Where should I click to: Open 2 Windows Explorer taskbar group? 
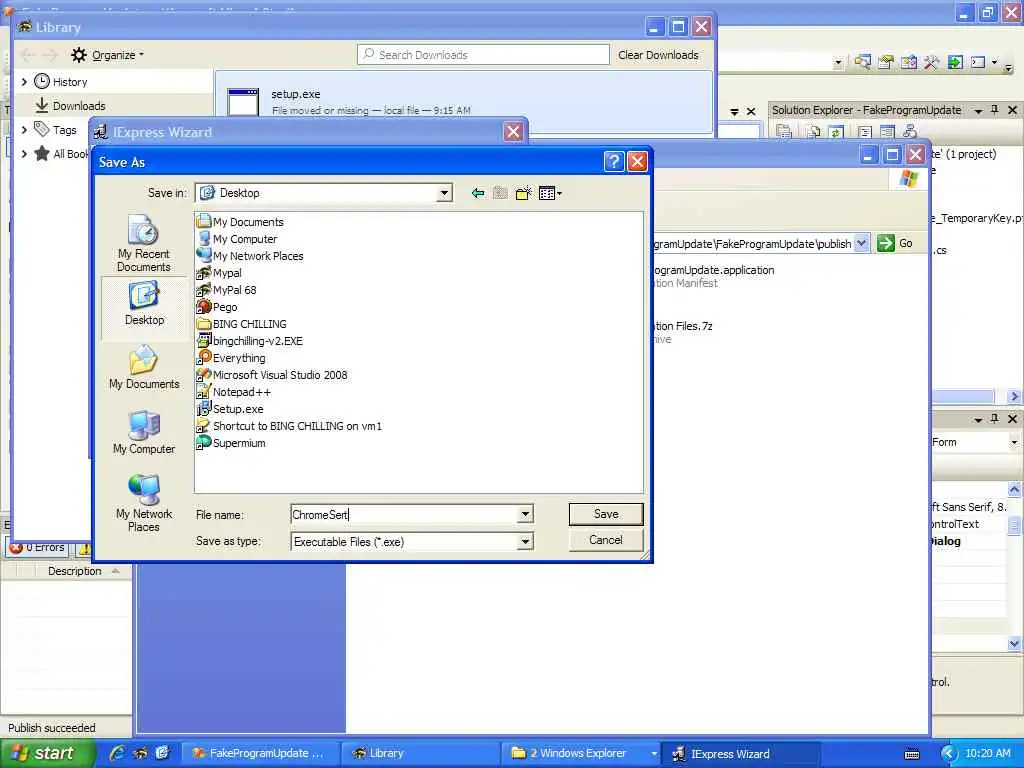pos(581,753)
